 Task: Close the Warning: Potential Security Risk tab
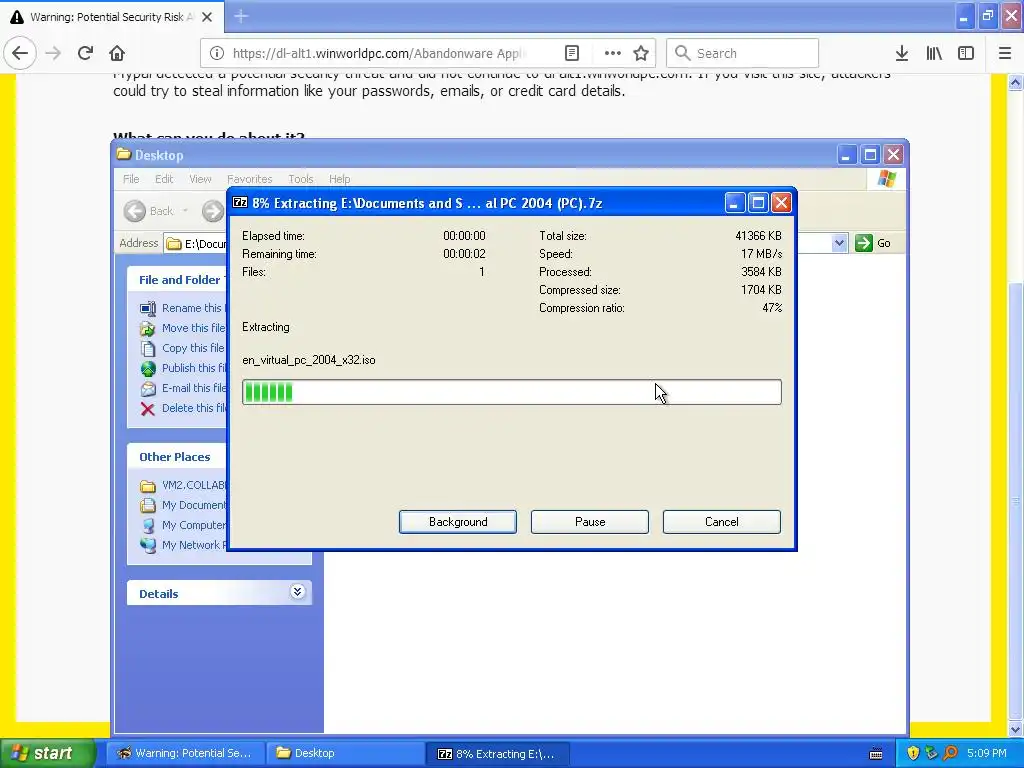coord(206,17)
